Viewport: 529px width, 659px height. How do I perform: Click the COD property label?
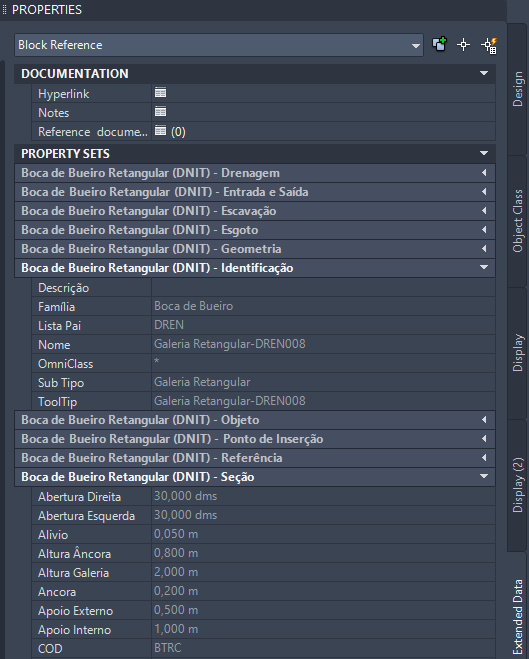tap(50, 648)
